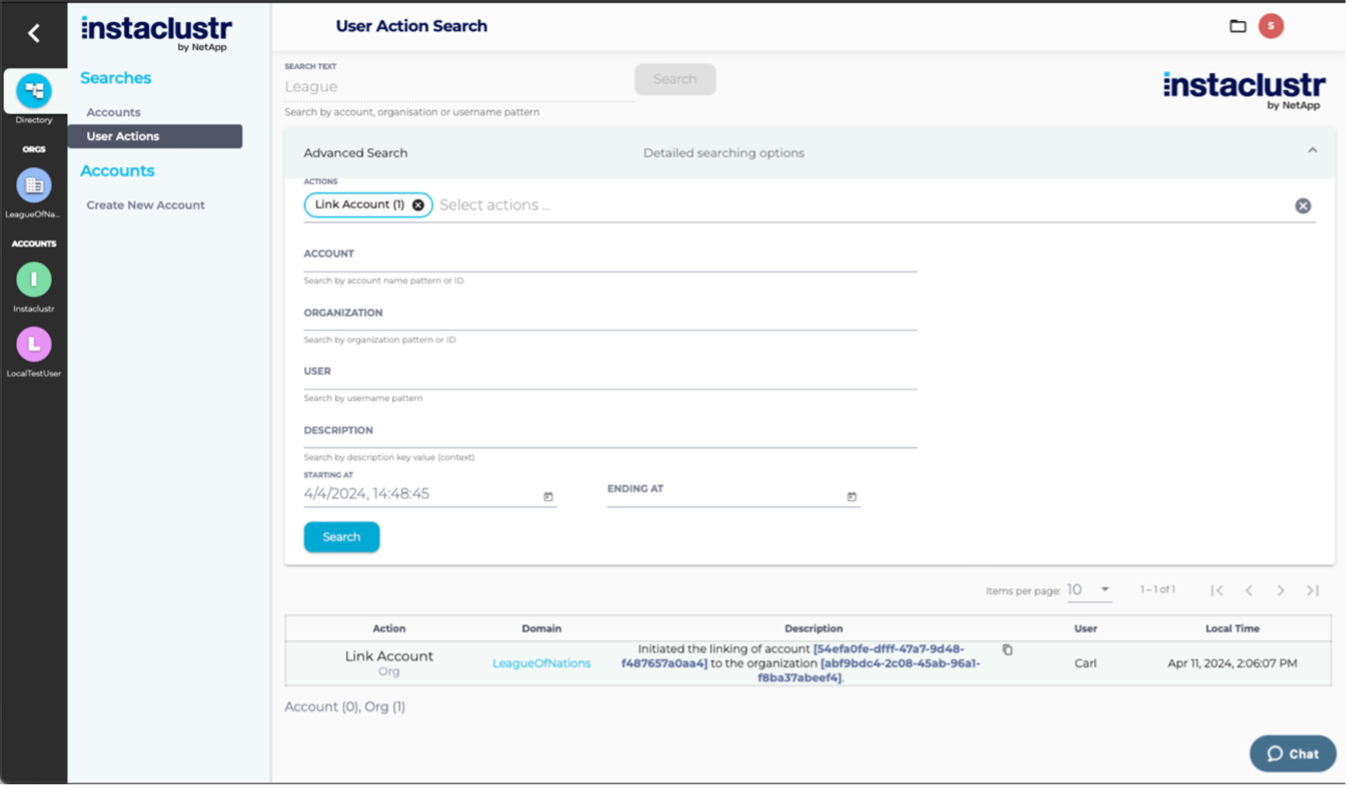Click the Link Account action cell

[x=389, y=662]
